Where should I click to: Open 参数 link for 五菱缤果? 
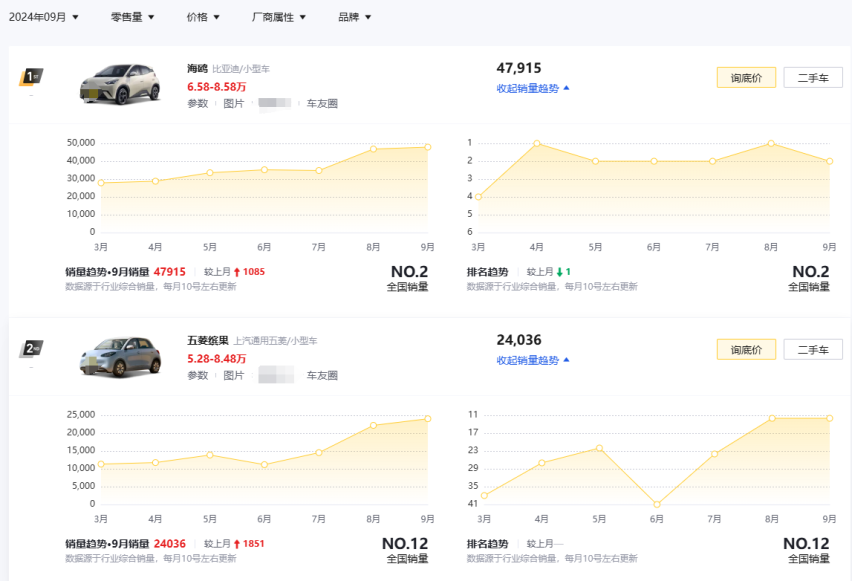point(198,376)
